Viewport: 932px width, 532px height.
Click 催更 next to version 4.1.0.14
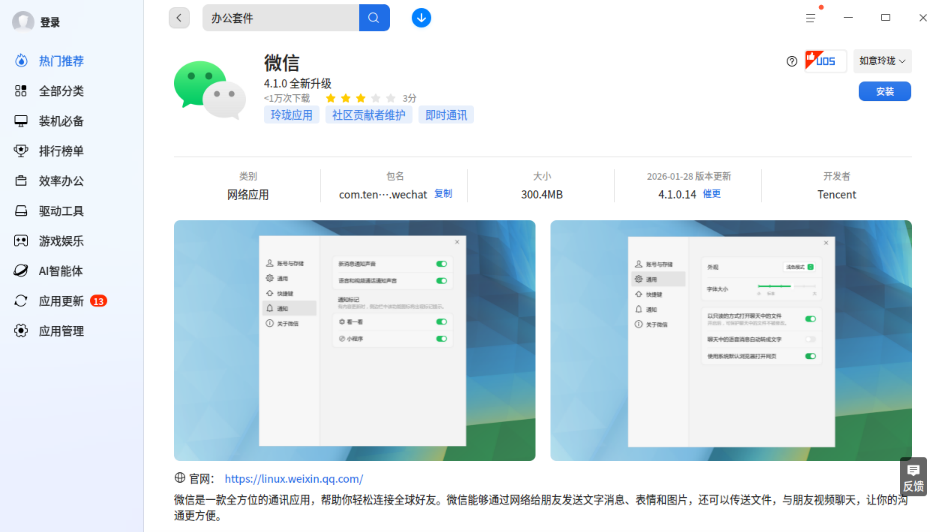tap(711, 194)
